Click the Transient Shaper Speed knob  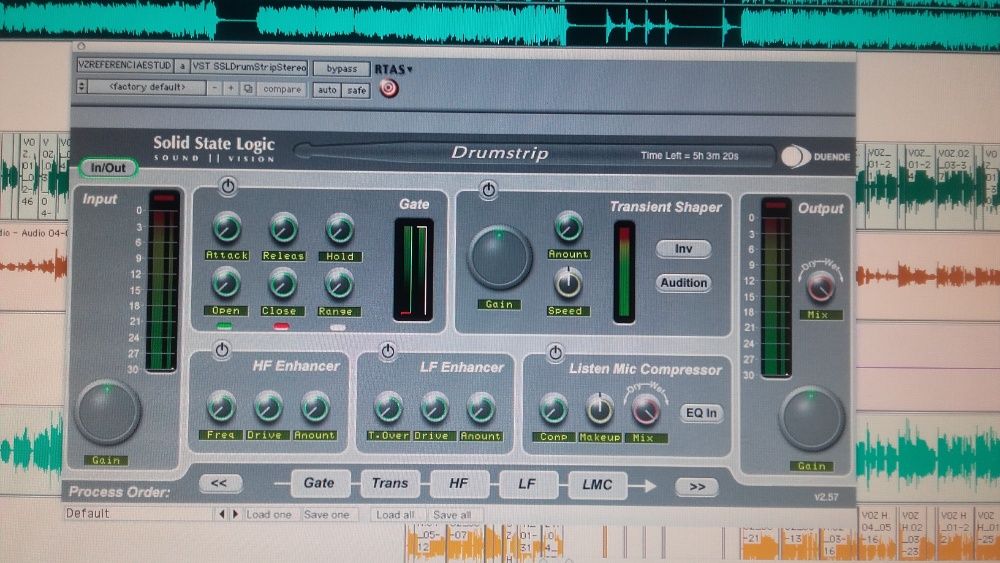[x=568, y=282]
